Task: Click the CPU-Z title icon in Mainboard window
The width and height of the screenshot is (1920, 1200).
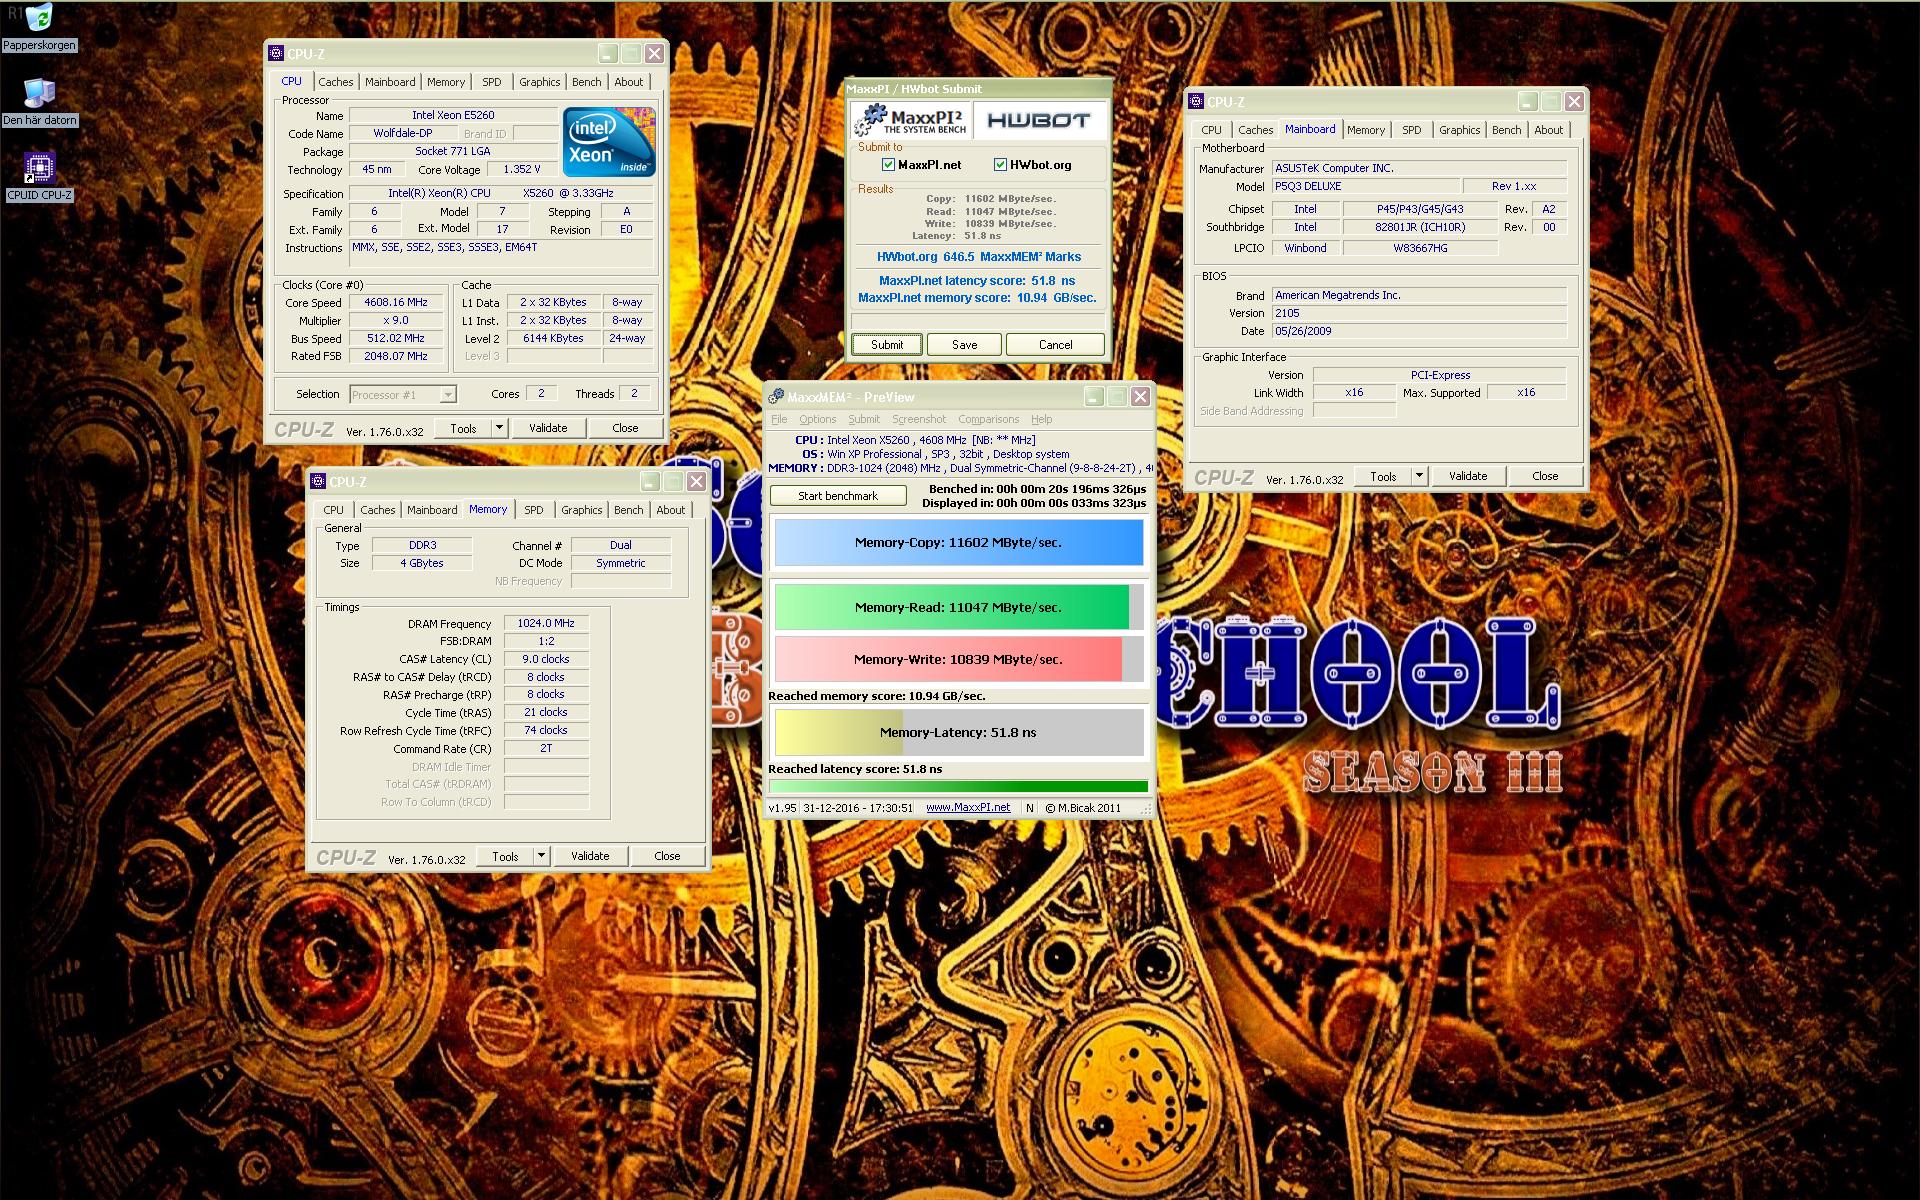Action: (1196, 102)
